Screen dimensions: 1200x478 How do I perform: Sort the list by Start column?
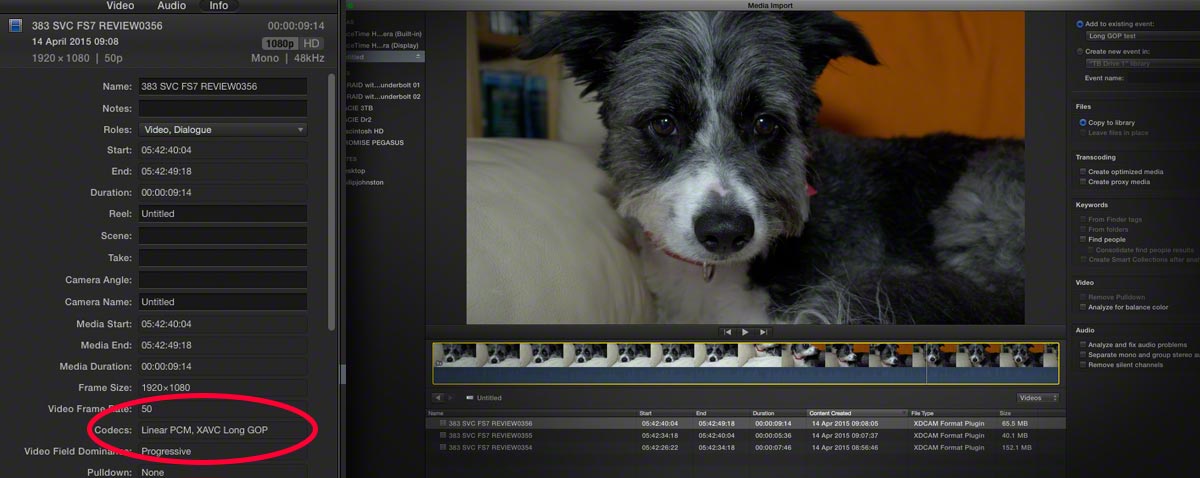(x=666, y=413)
